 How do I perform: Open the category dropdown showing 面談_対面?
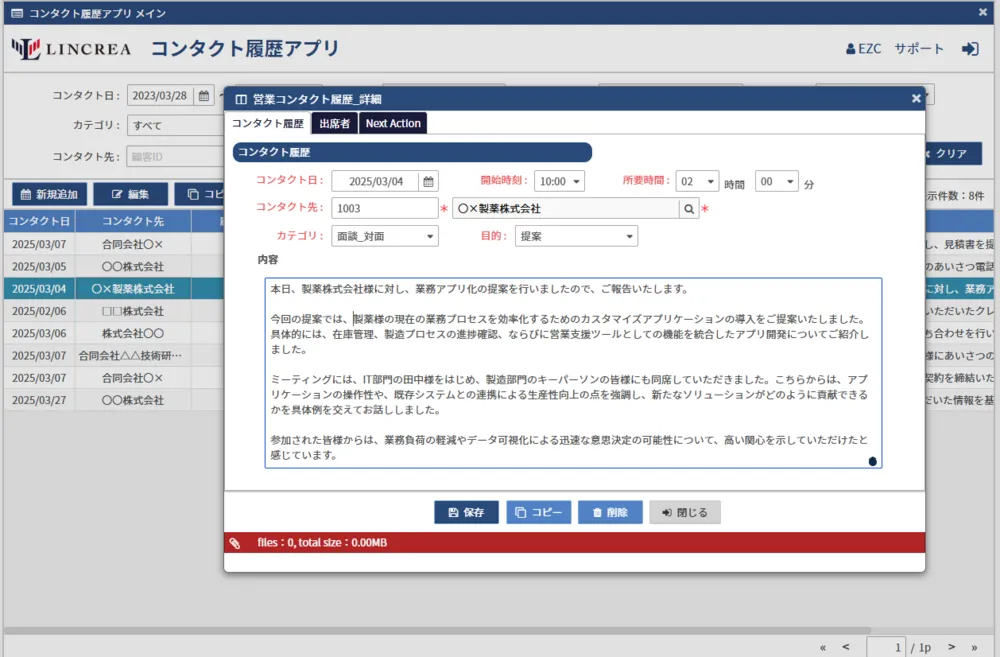pos(384,236)
